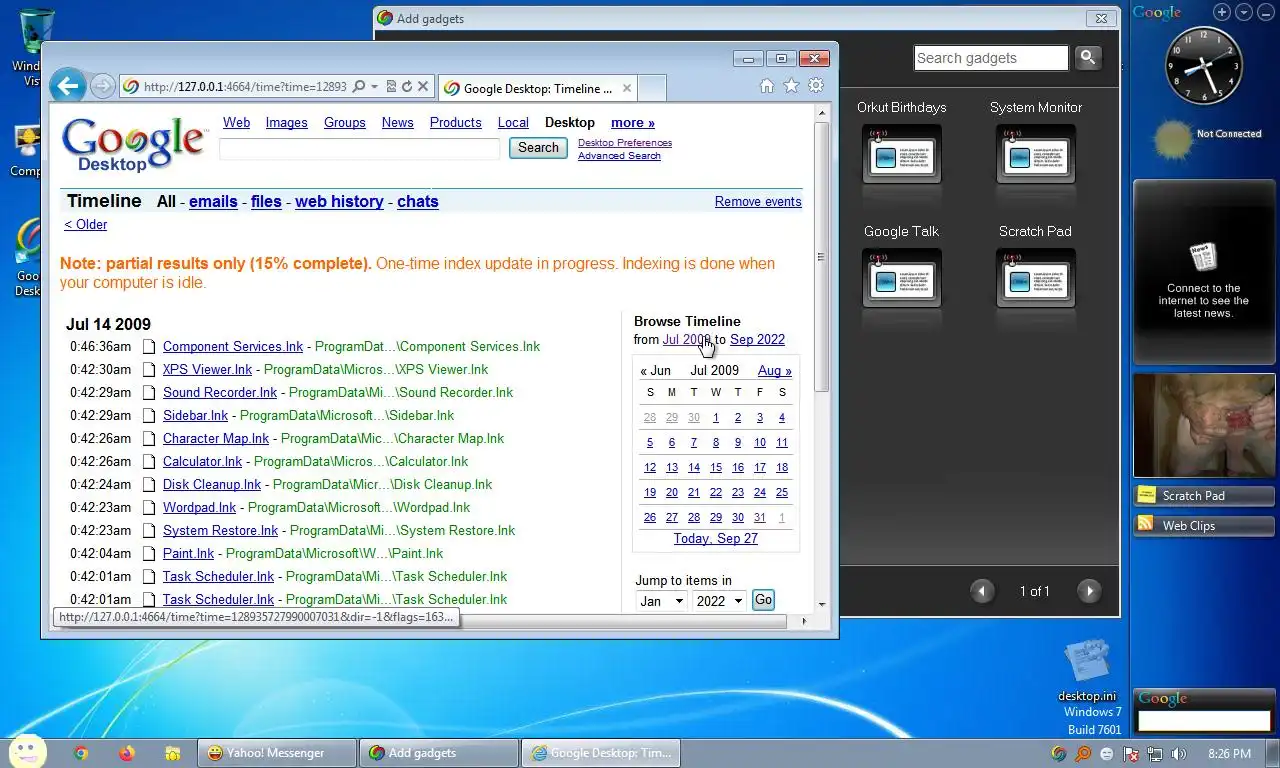1280x768 pixels.
Task: Click the address bar search magnifier
Action: [359, 87]
